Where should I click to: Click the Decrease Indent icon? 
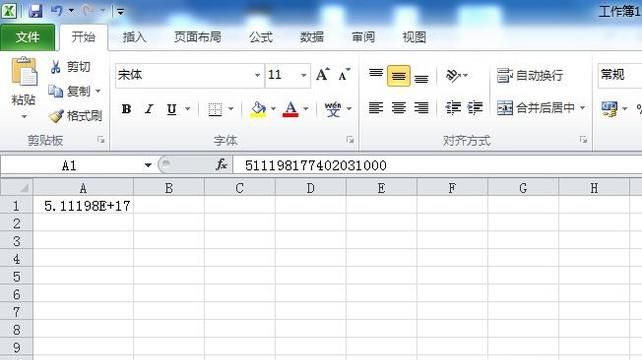(x=453, y=108)
